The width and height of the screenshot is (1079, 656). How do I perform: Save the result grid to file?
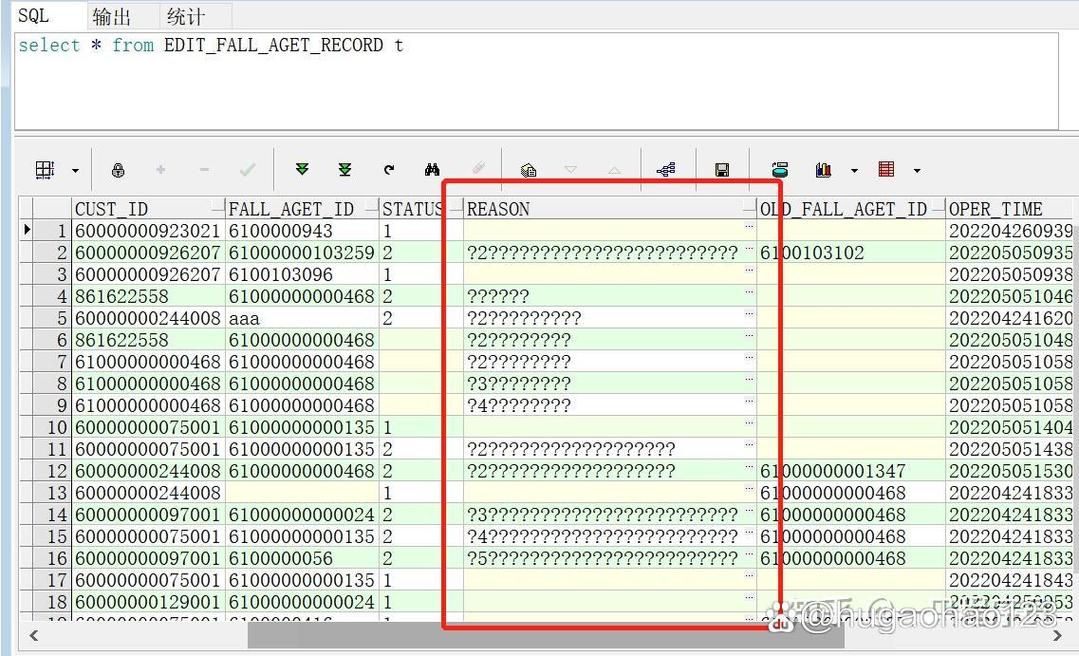pos(720,168)
